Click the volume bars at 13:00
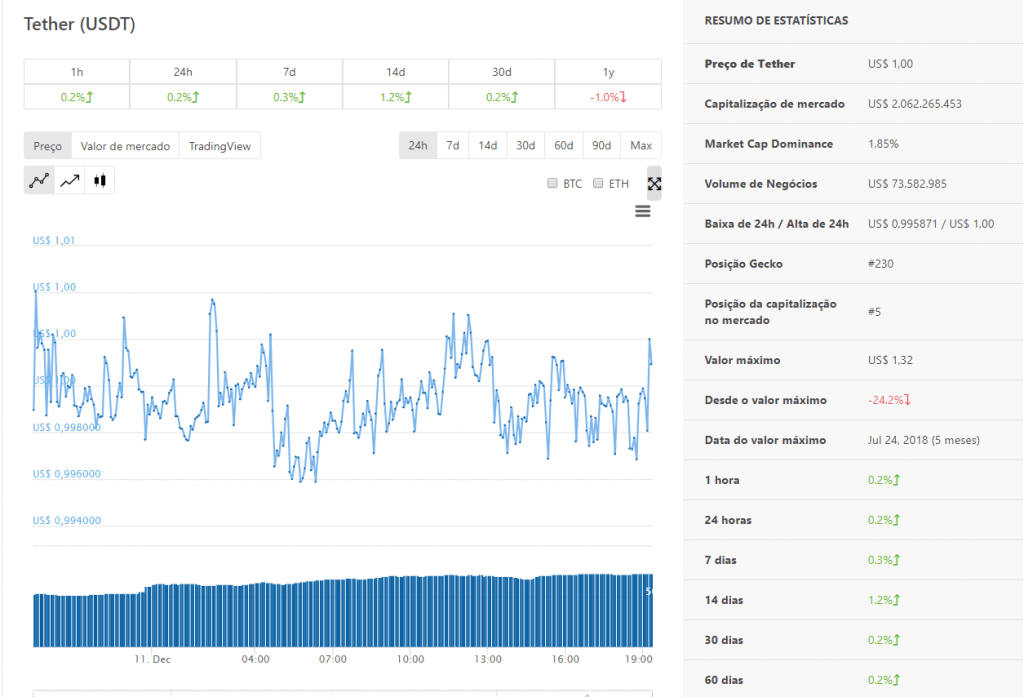This screenshot has height=697, width=1024. (x=488, y=610)
